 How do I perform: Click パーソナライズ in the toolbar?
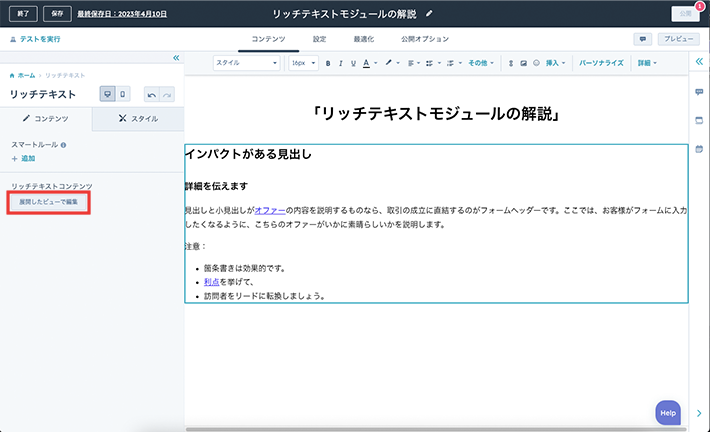[x=601, y=63]
